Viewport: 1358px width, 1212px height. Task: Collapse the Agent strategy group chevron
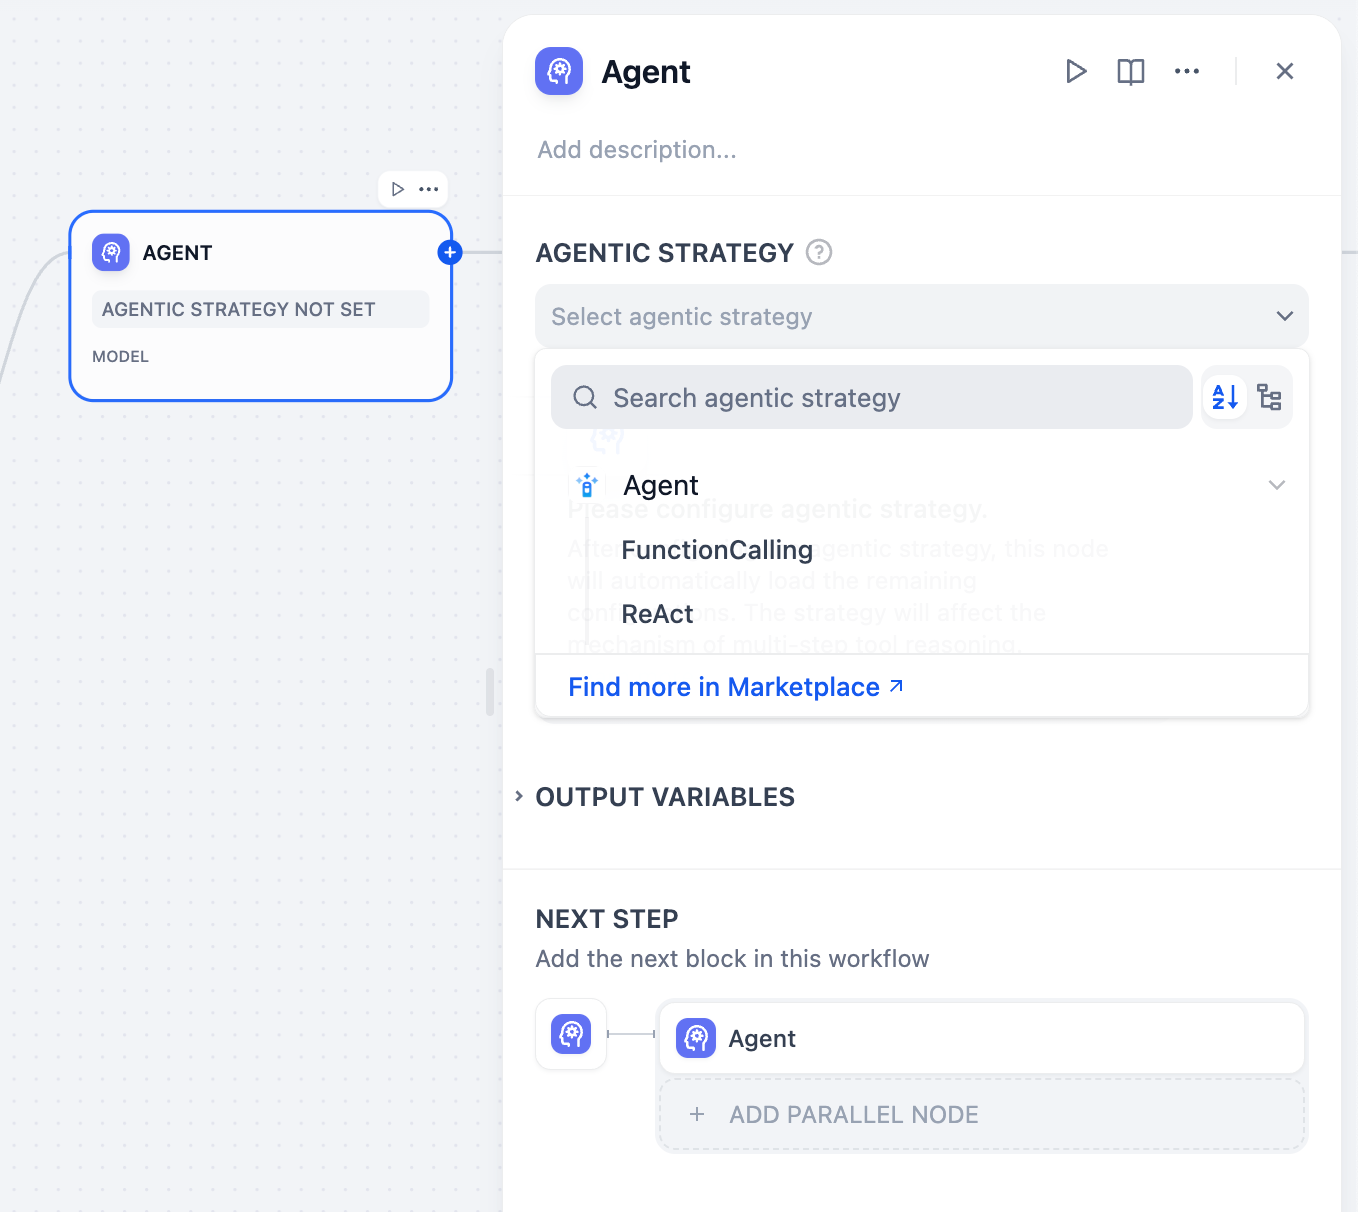(x=1276, y=485)
